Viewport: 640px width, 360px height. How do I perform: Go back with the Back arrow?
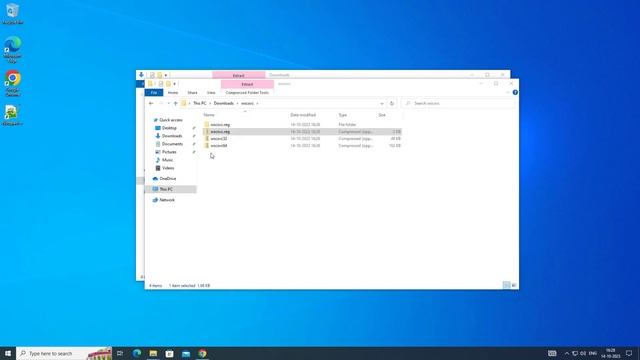(151, 104)
